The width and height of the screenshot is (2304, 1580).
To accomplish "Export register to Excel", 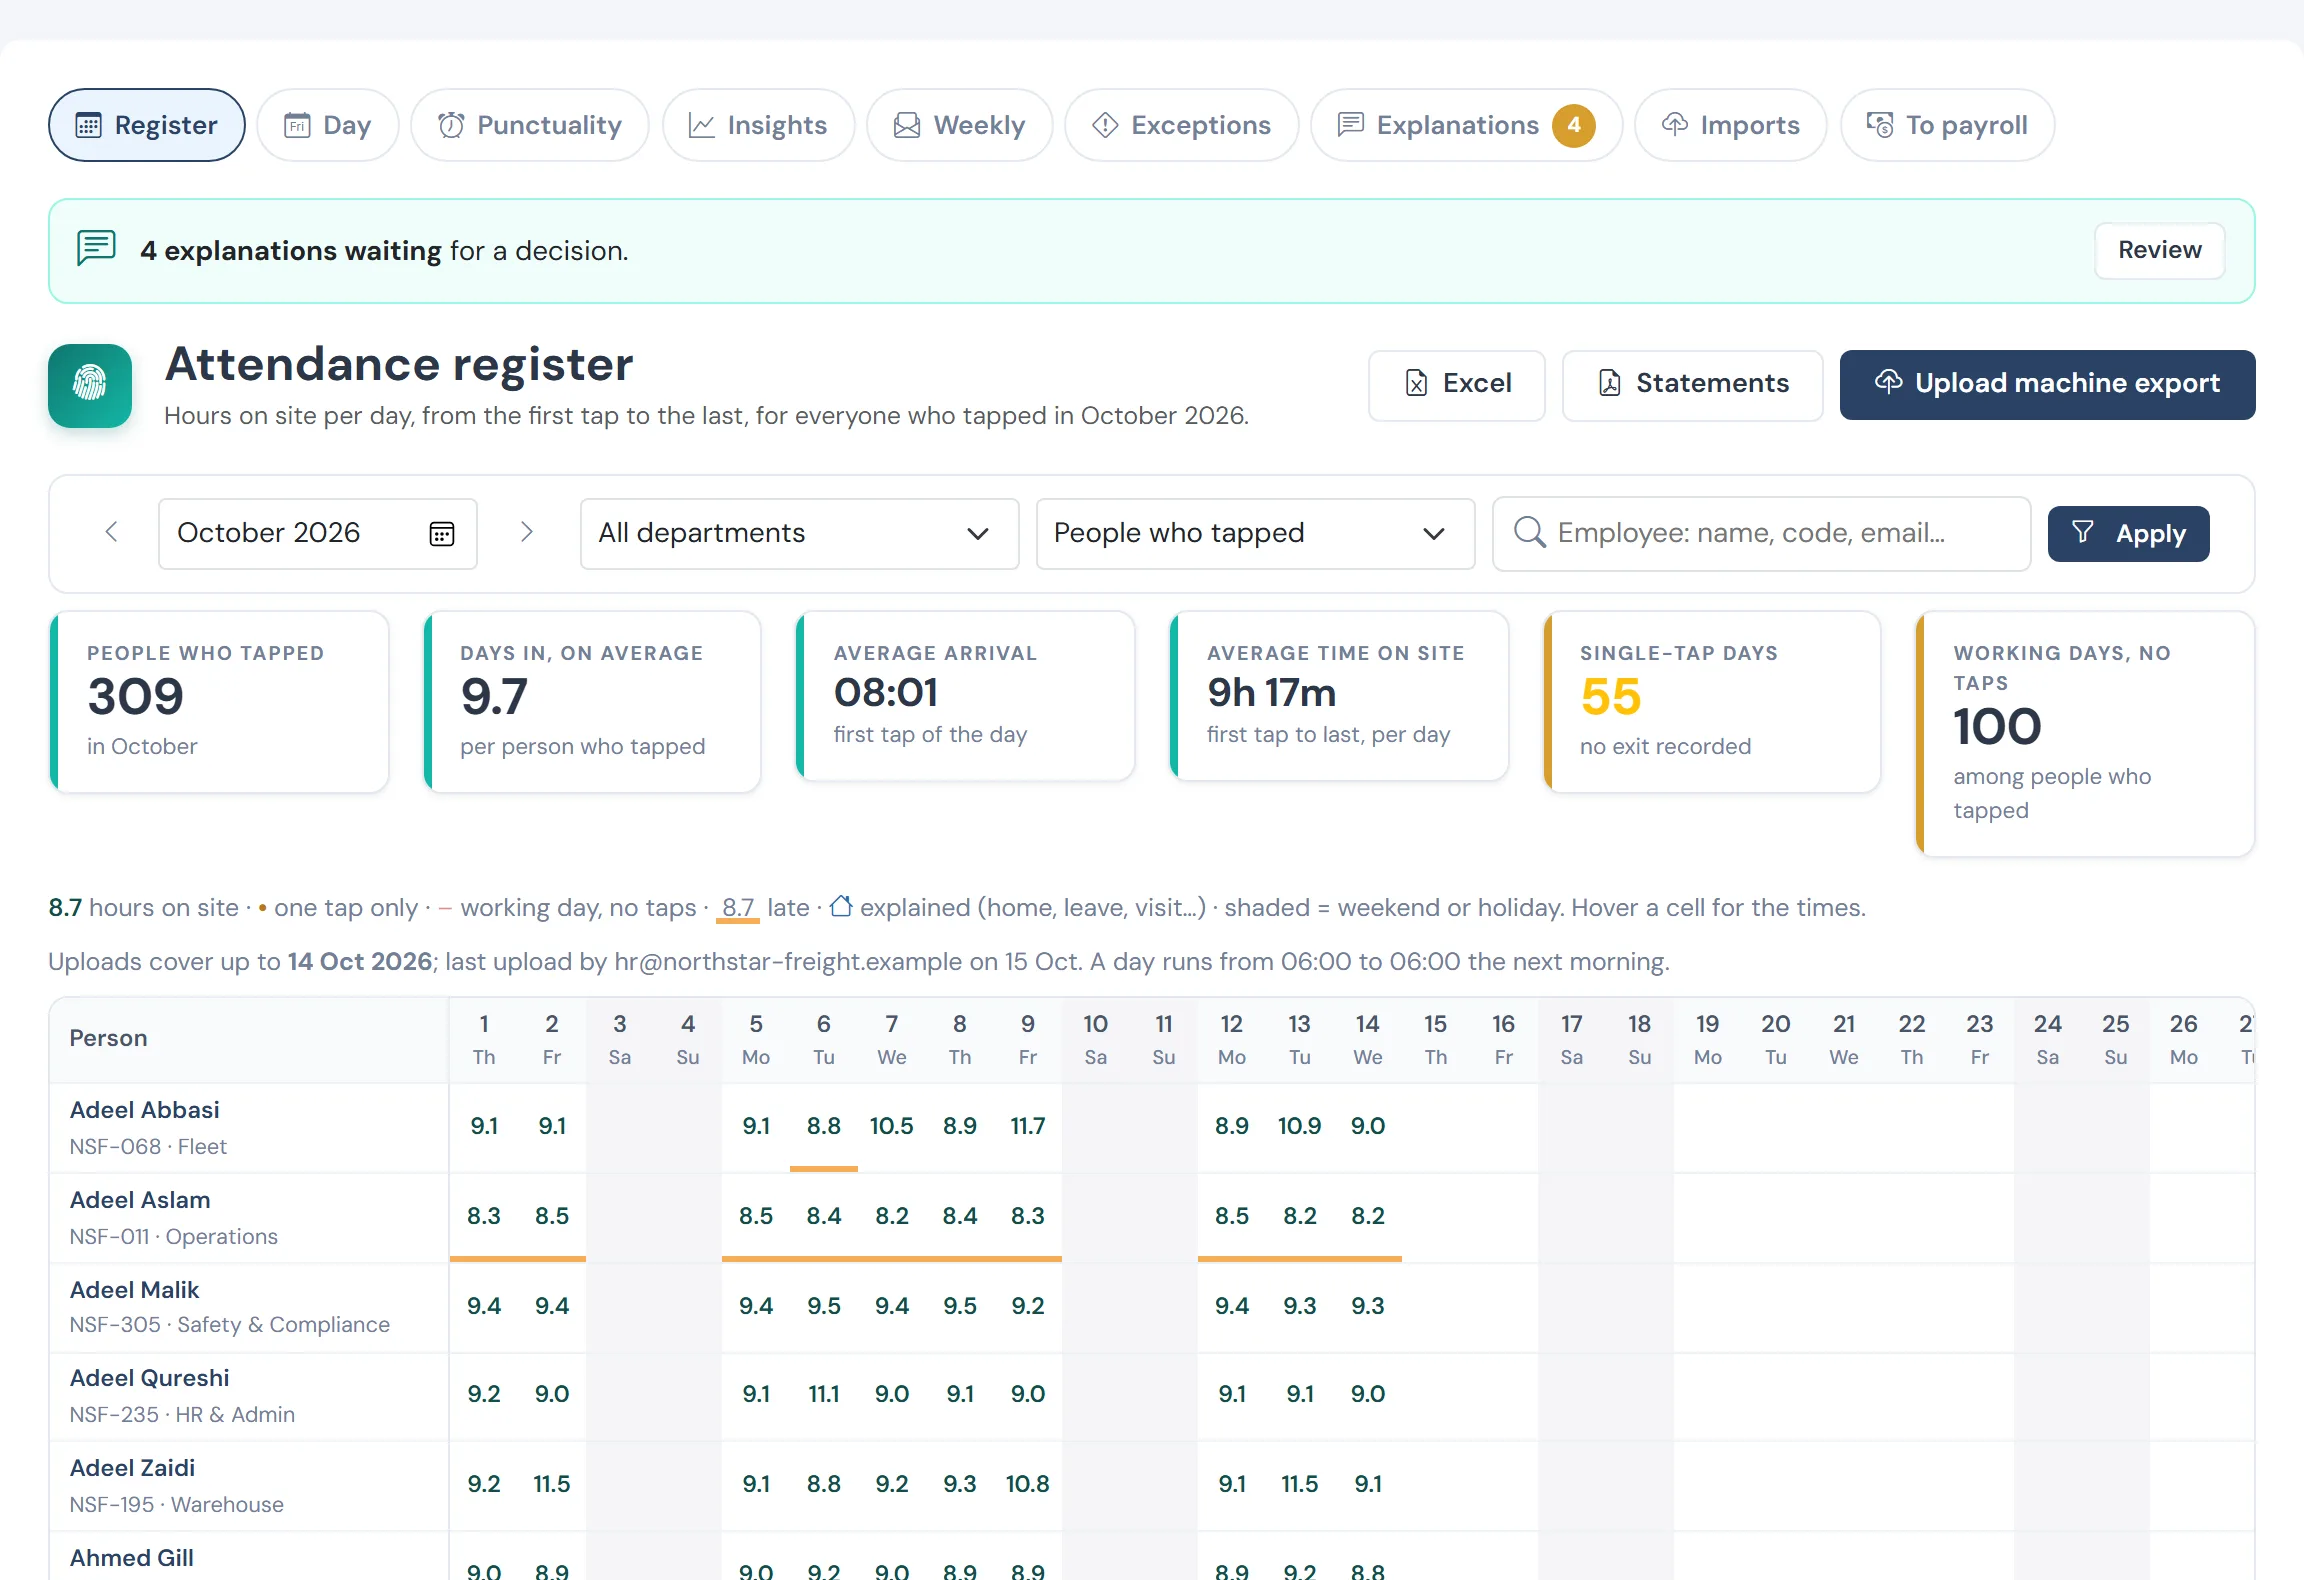I will [1457, 384].
